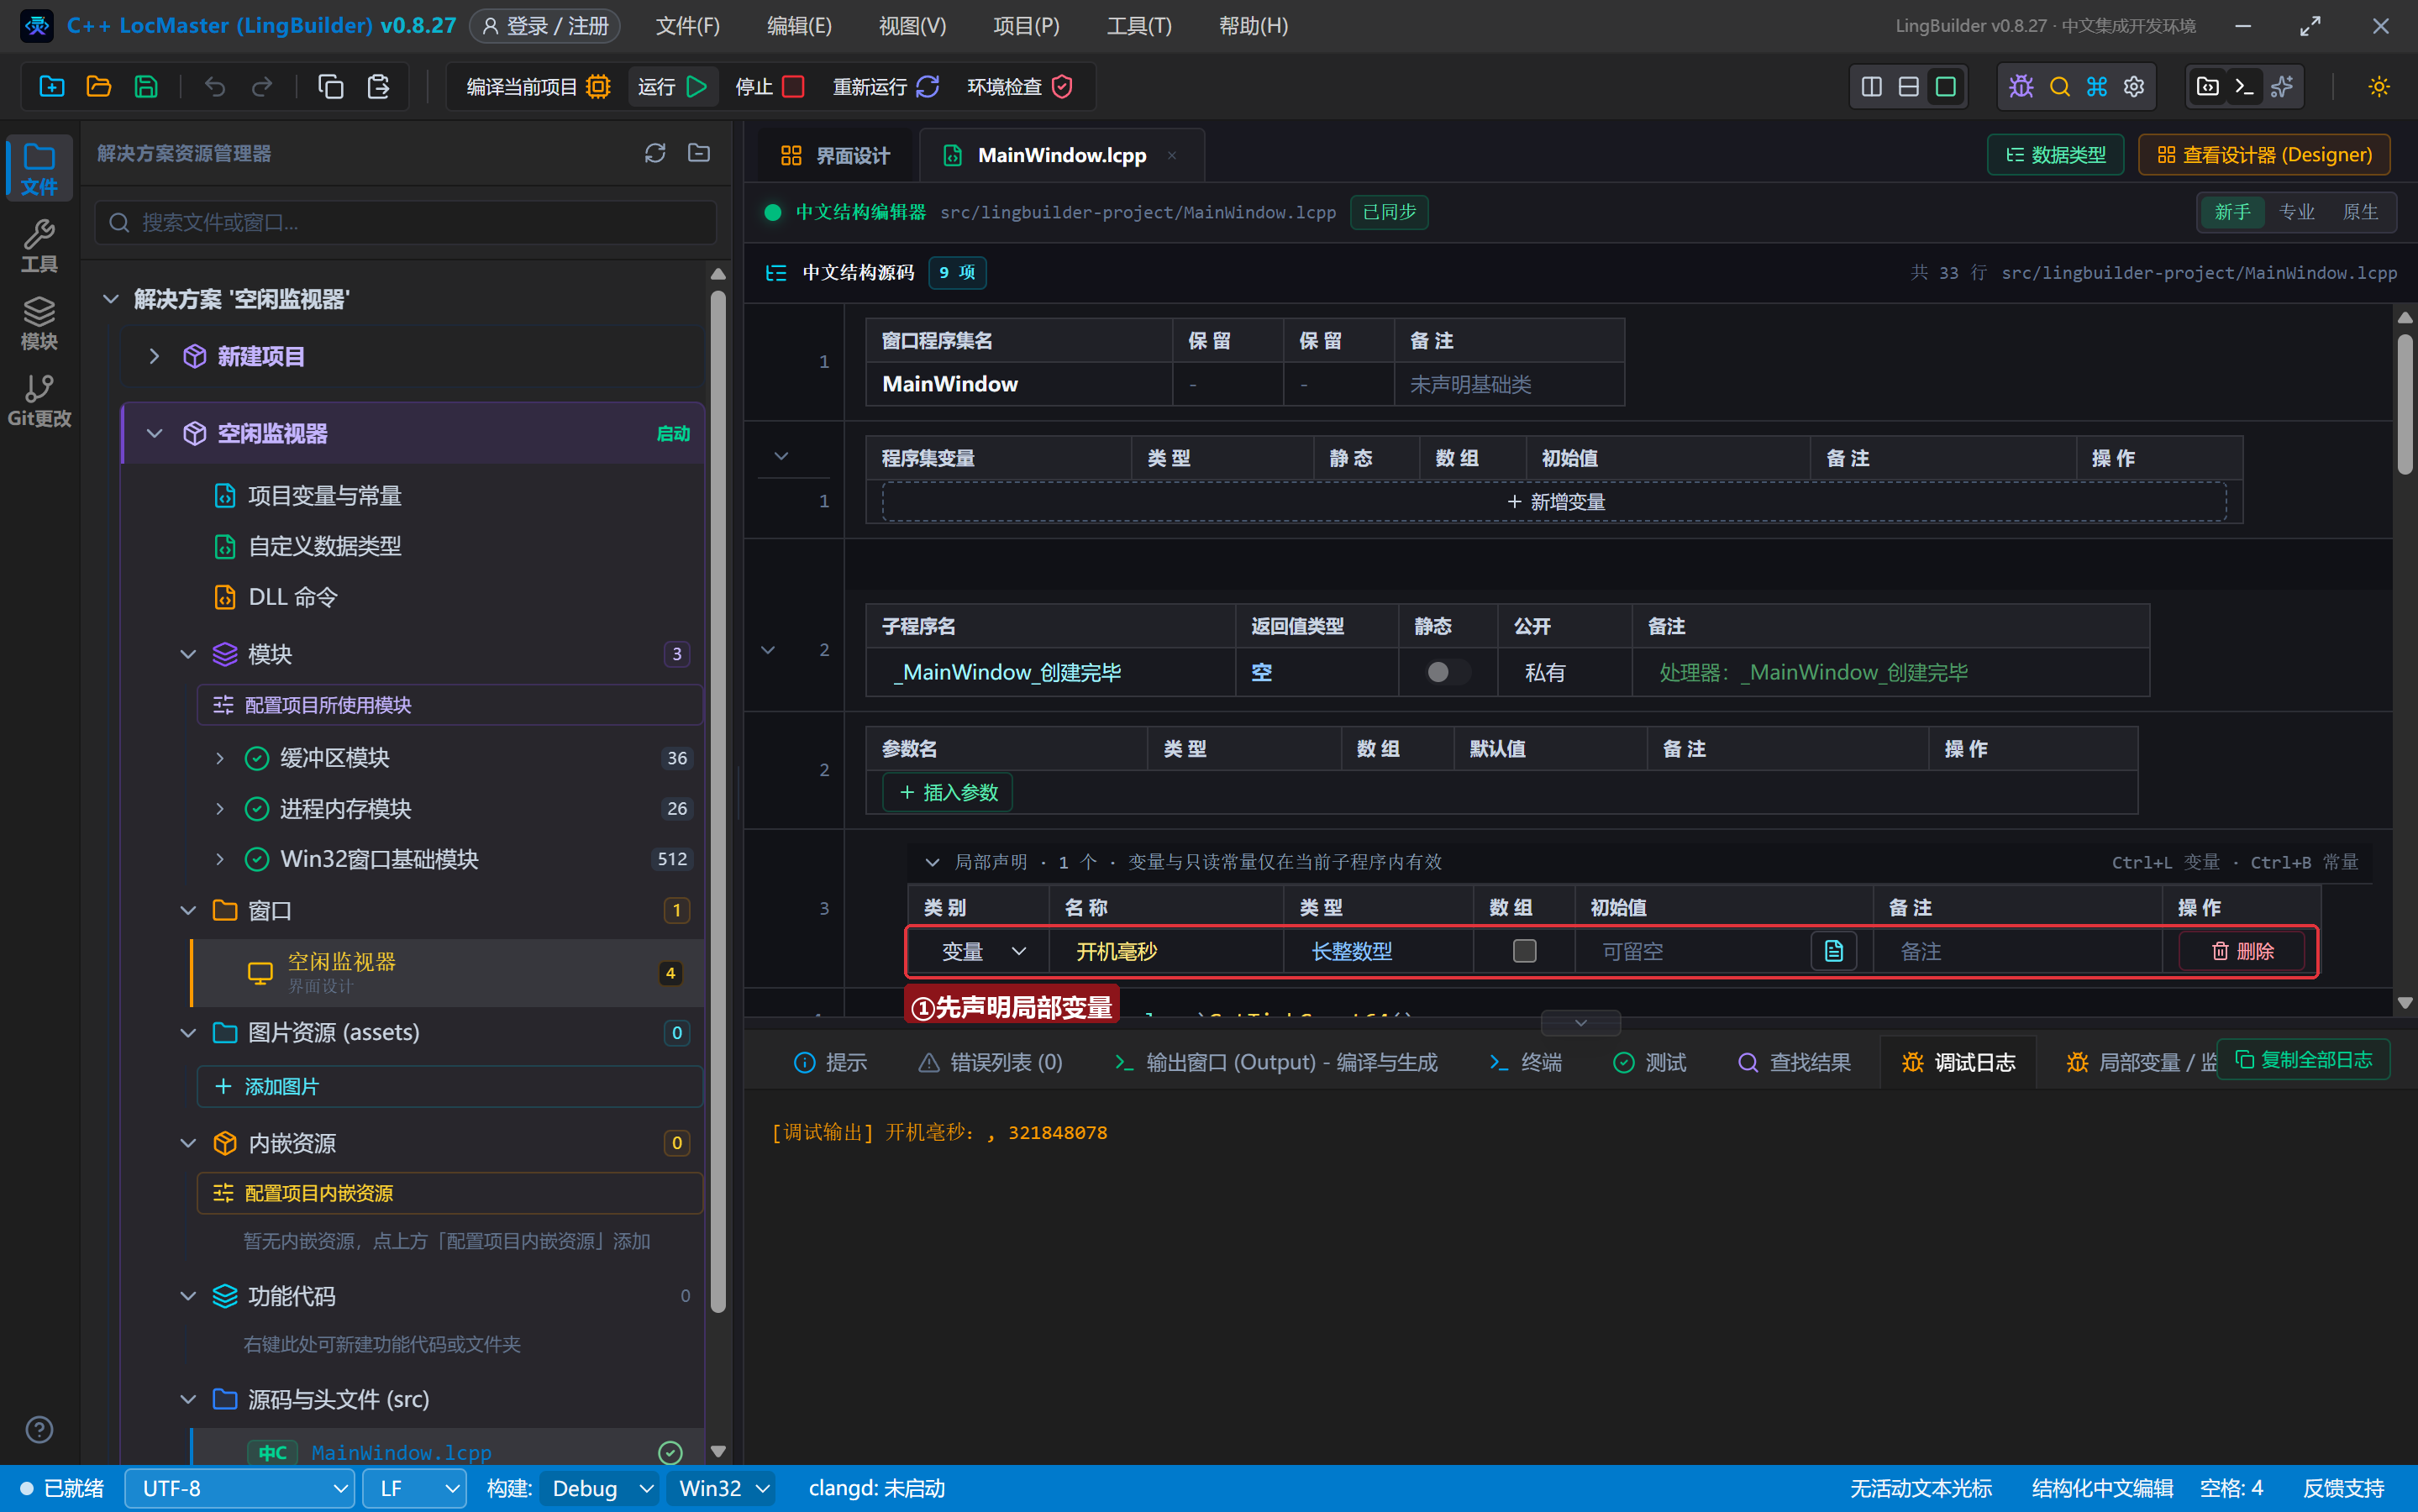Toggle 静态 switch for _MainWindow_创建完毕
The image size is (2418, 1512).
[1447, 672]
